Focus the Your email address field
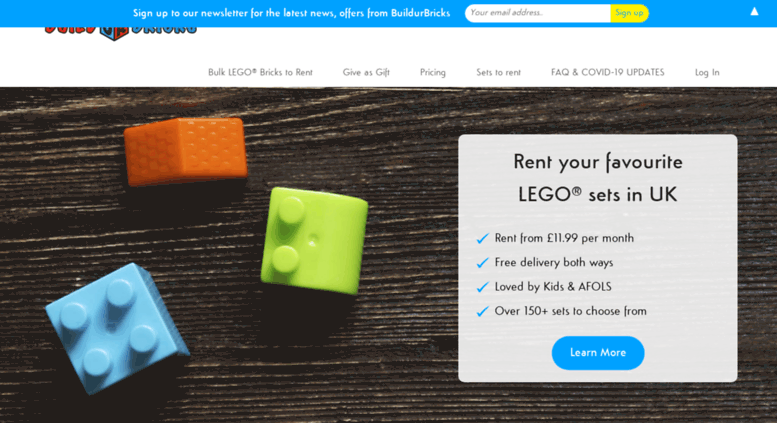 pyautogui.click(x=538, y=13)
